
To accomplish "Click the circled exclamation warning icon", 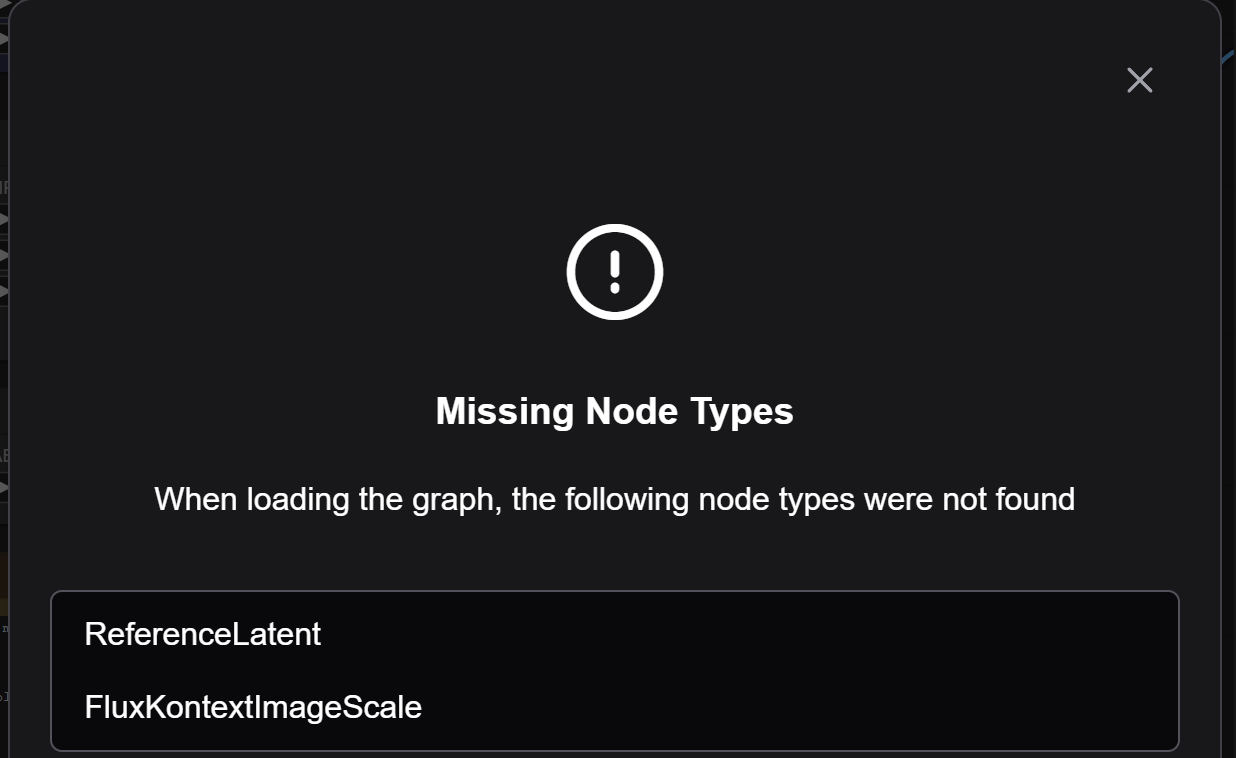I will pyautogui.click(x=615, y=272).
